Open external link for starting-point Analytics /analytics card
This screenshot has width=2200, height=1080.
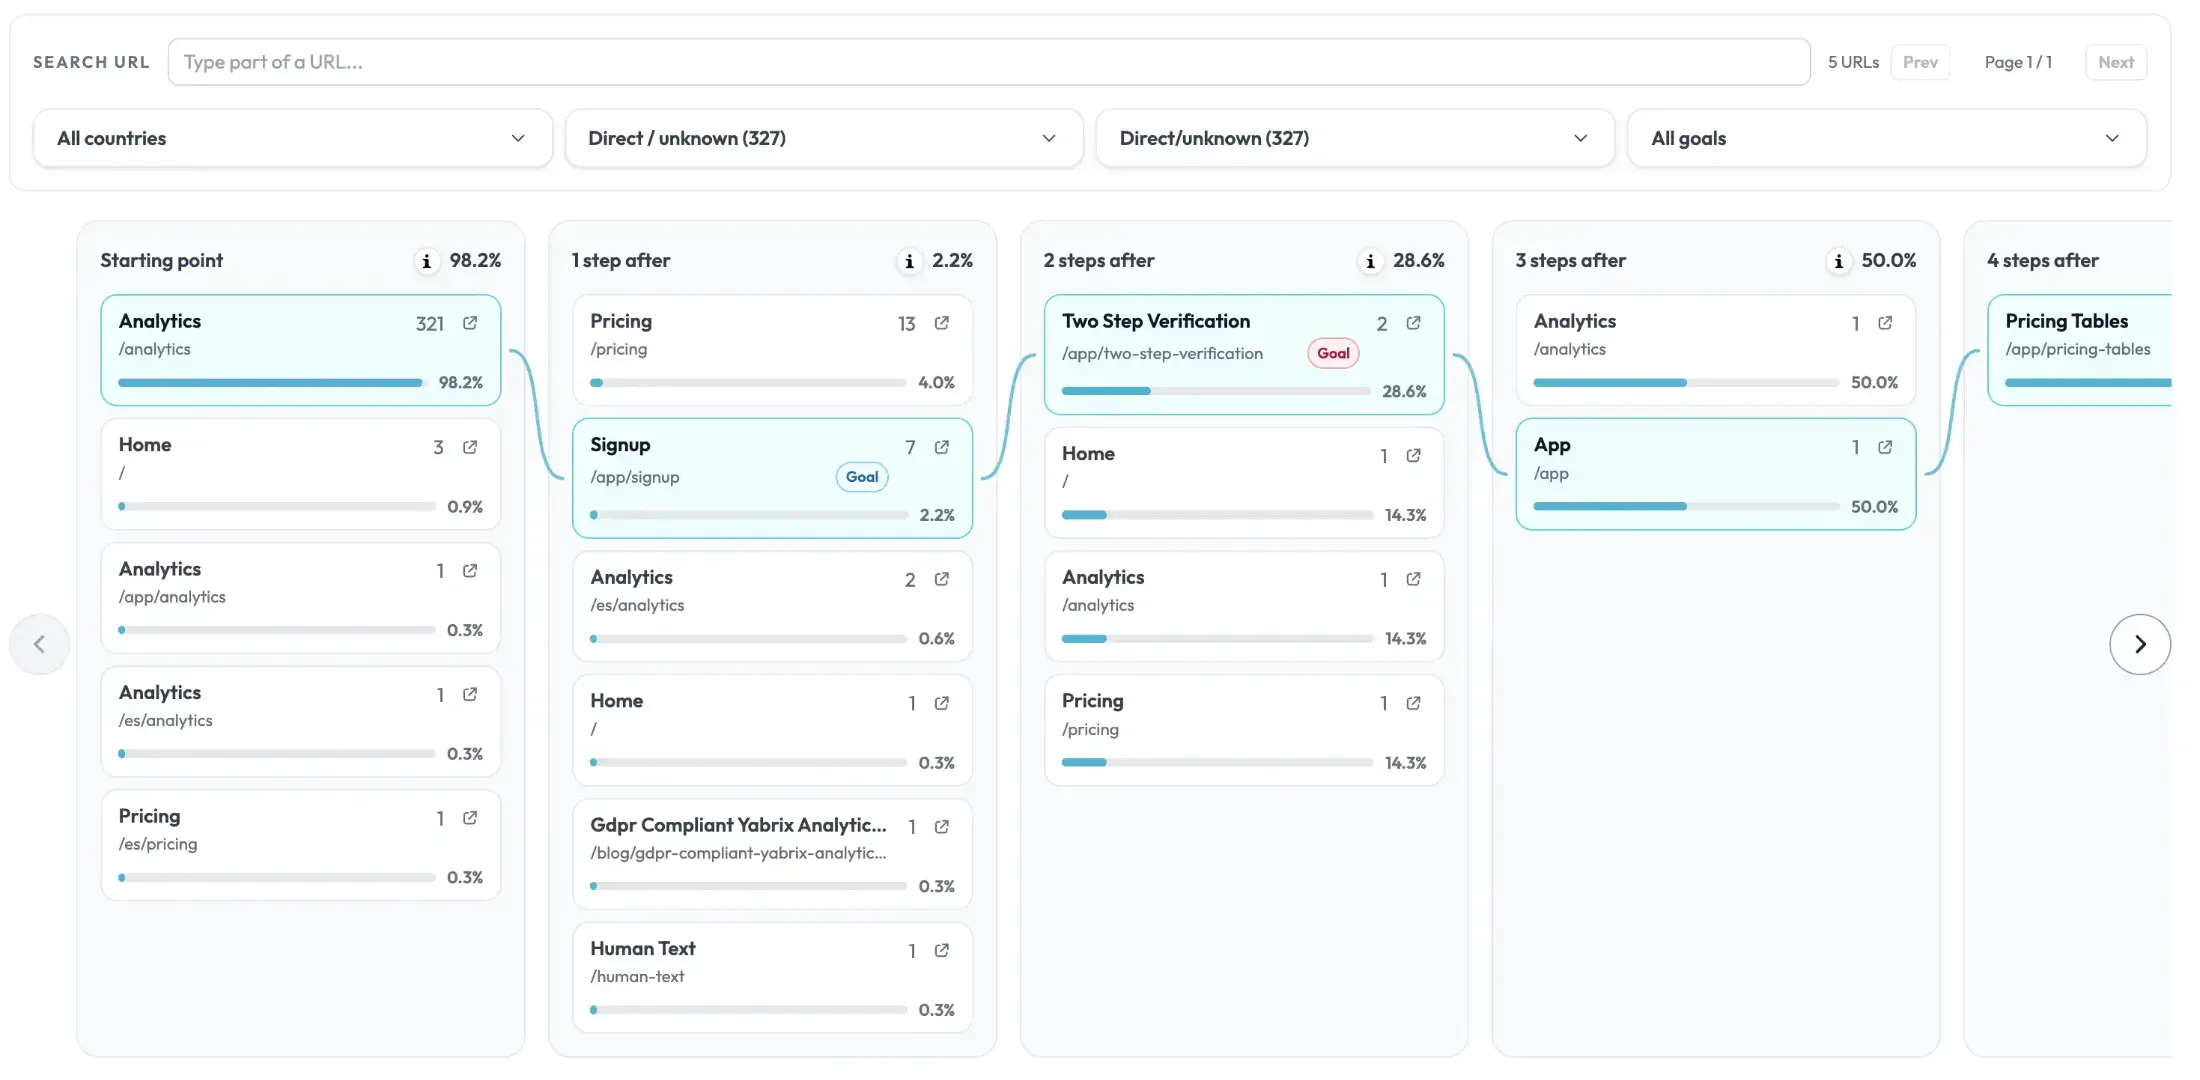coord(470,323)
